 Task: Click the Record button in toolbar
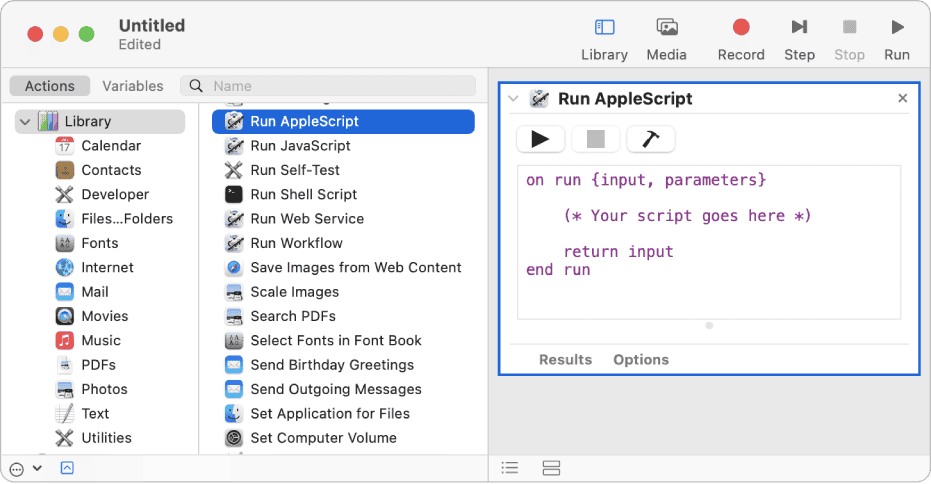click(740, 38)
